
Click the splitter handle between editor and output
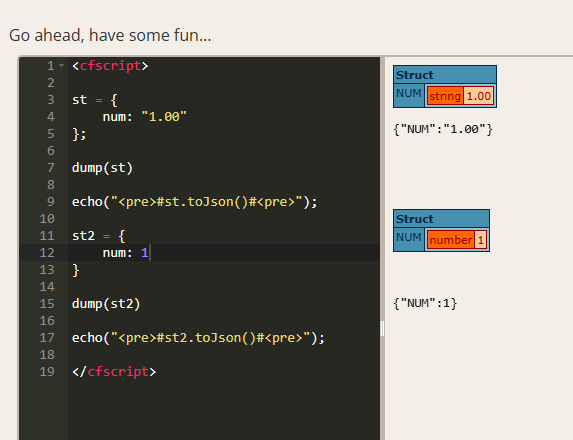(382, 329)
